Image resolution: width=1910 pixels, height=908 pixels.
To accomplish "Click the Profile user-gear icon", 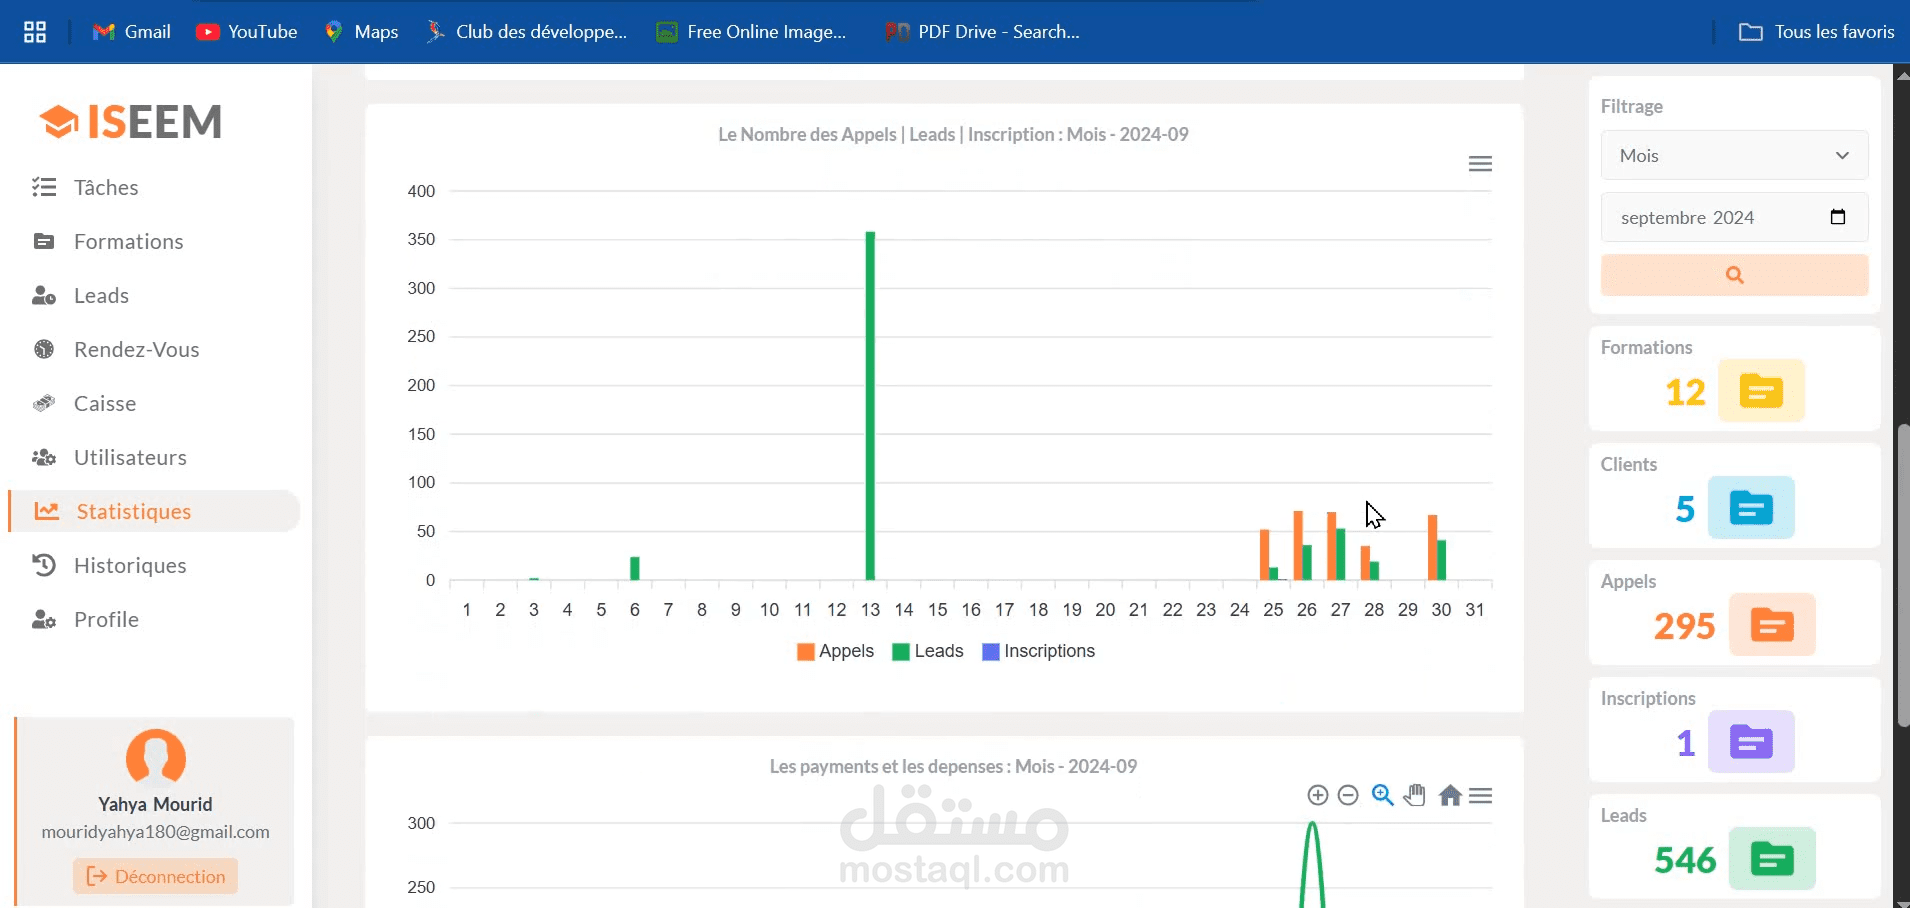I will [44, 619].
